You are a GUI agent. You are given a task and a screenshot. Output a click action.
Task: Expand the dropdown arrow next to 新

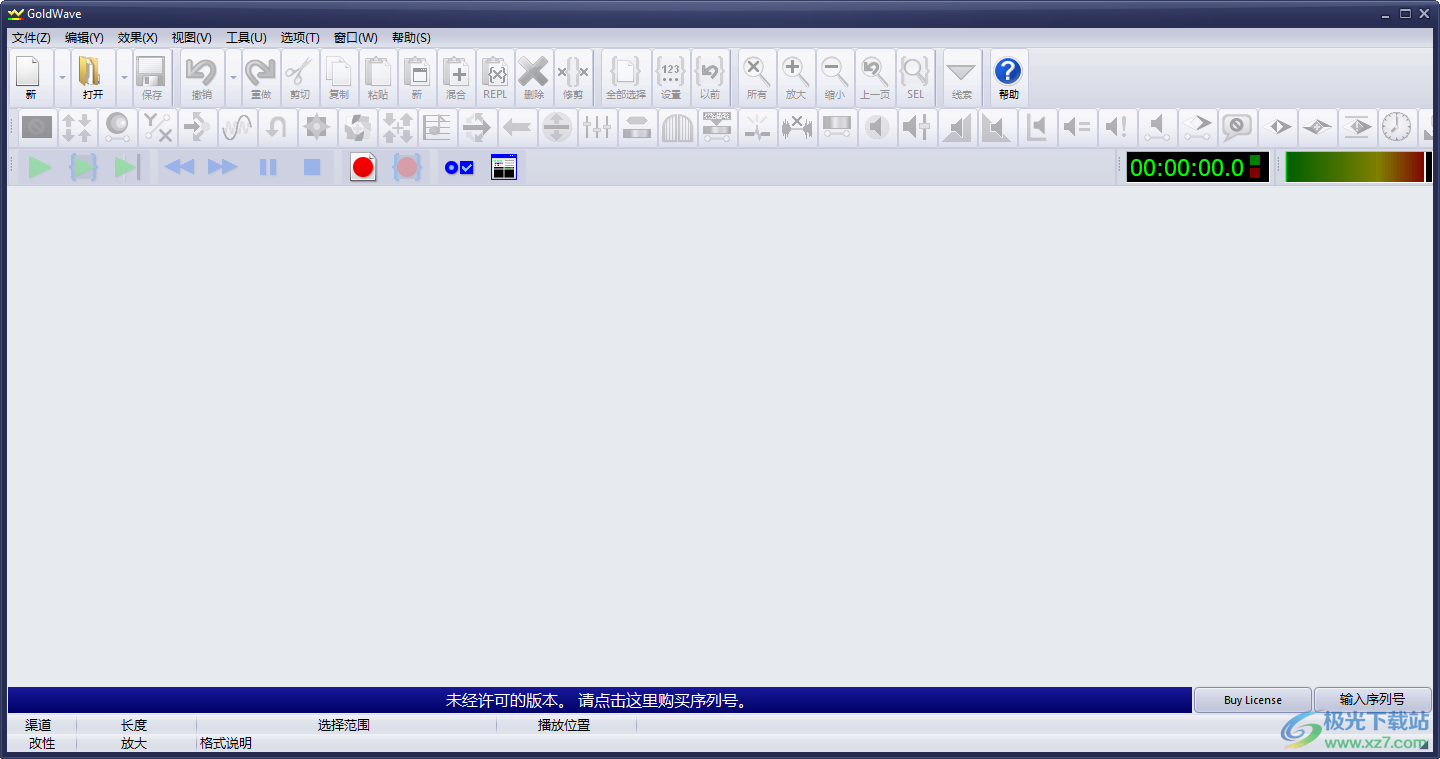(62, 78)
